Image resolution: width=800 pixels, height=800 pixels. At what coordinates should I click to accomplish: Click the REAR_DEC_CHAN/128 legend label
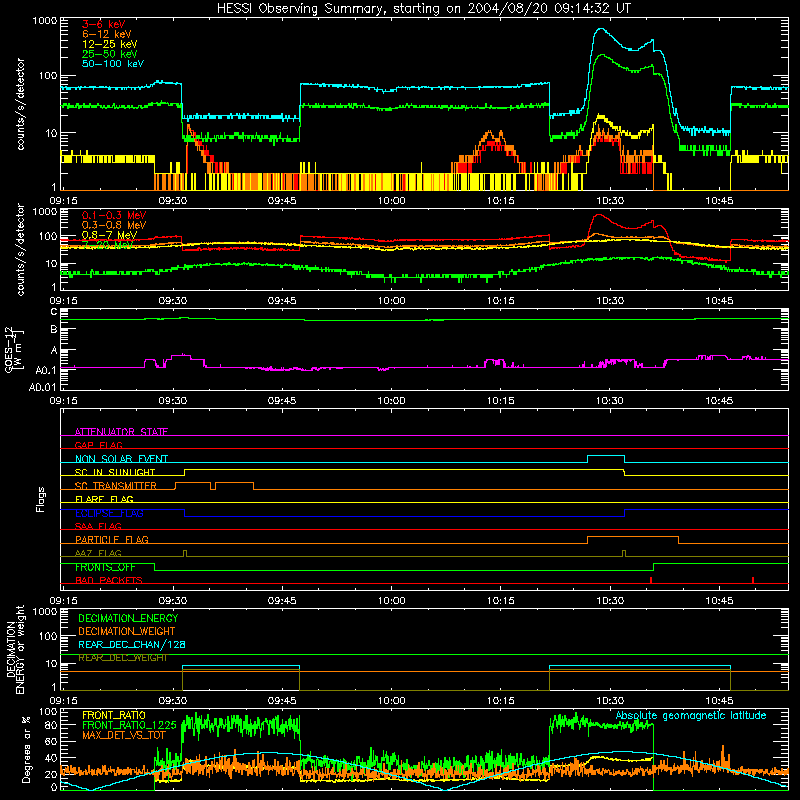(x=132, y=644)
